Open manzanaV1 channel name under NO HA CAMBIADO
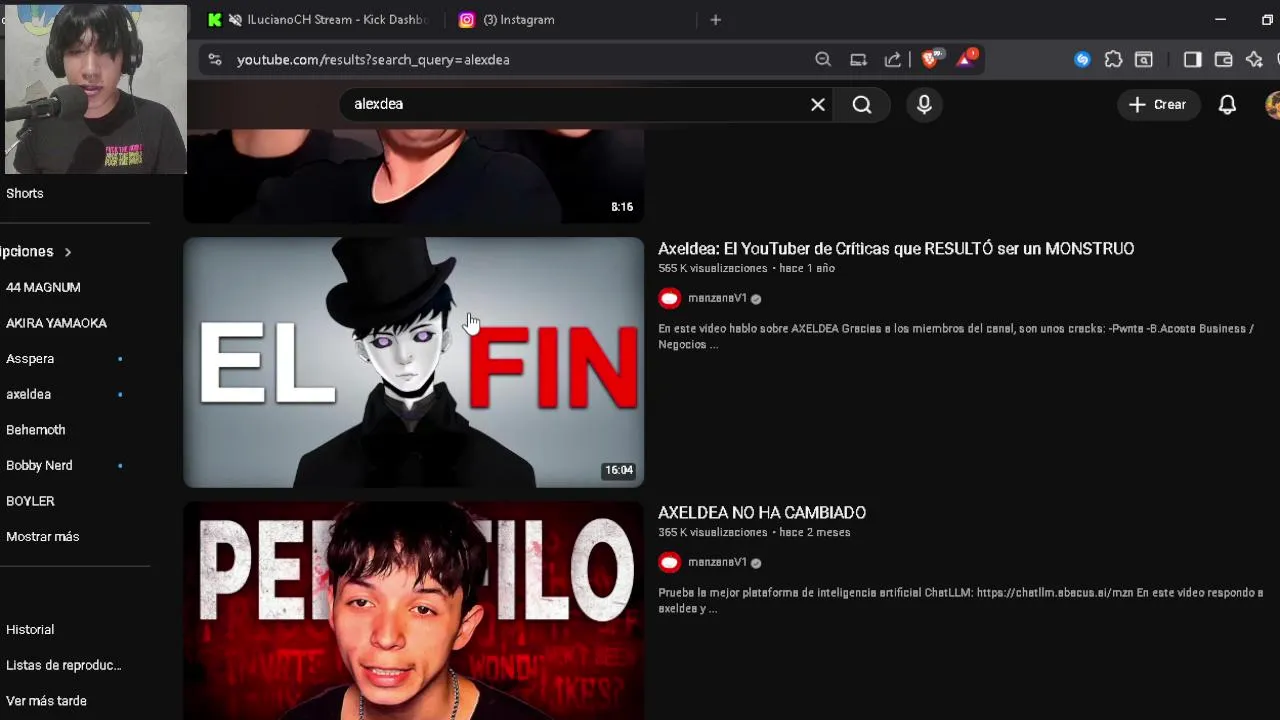 click(x=717, y=562)
